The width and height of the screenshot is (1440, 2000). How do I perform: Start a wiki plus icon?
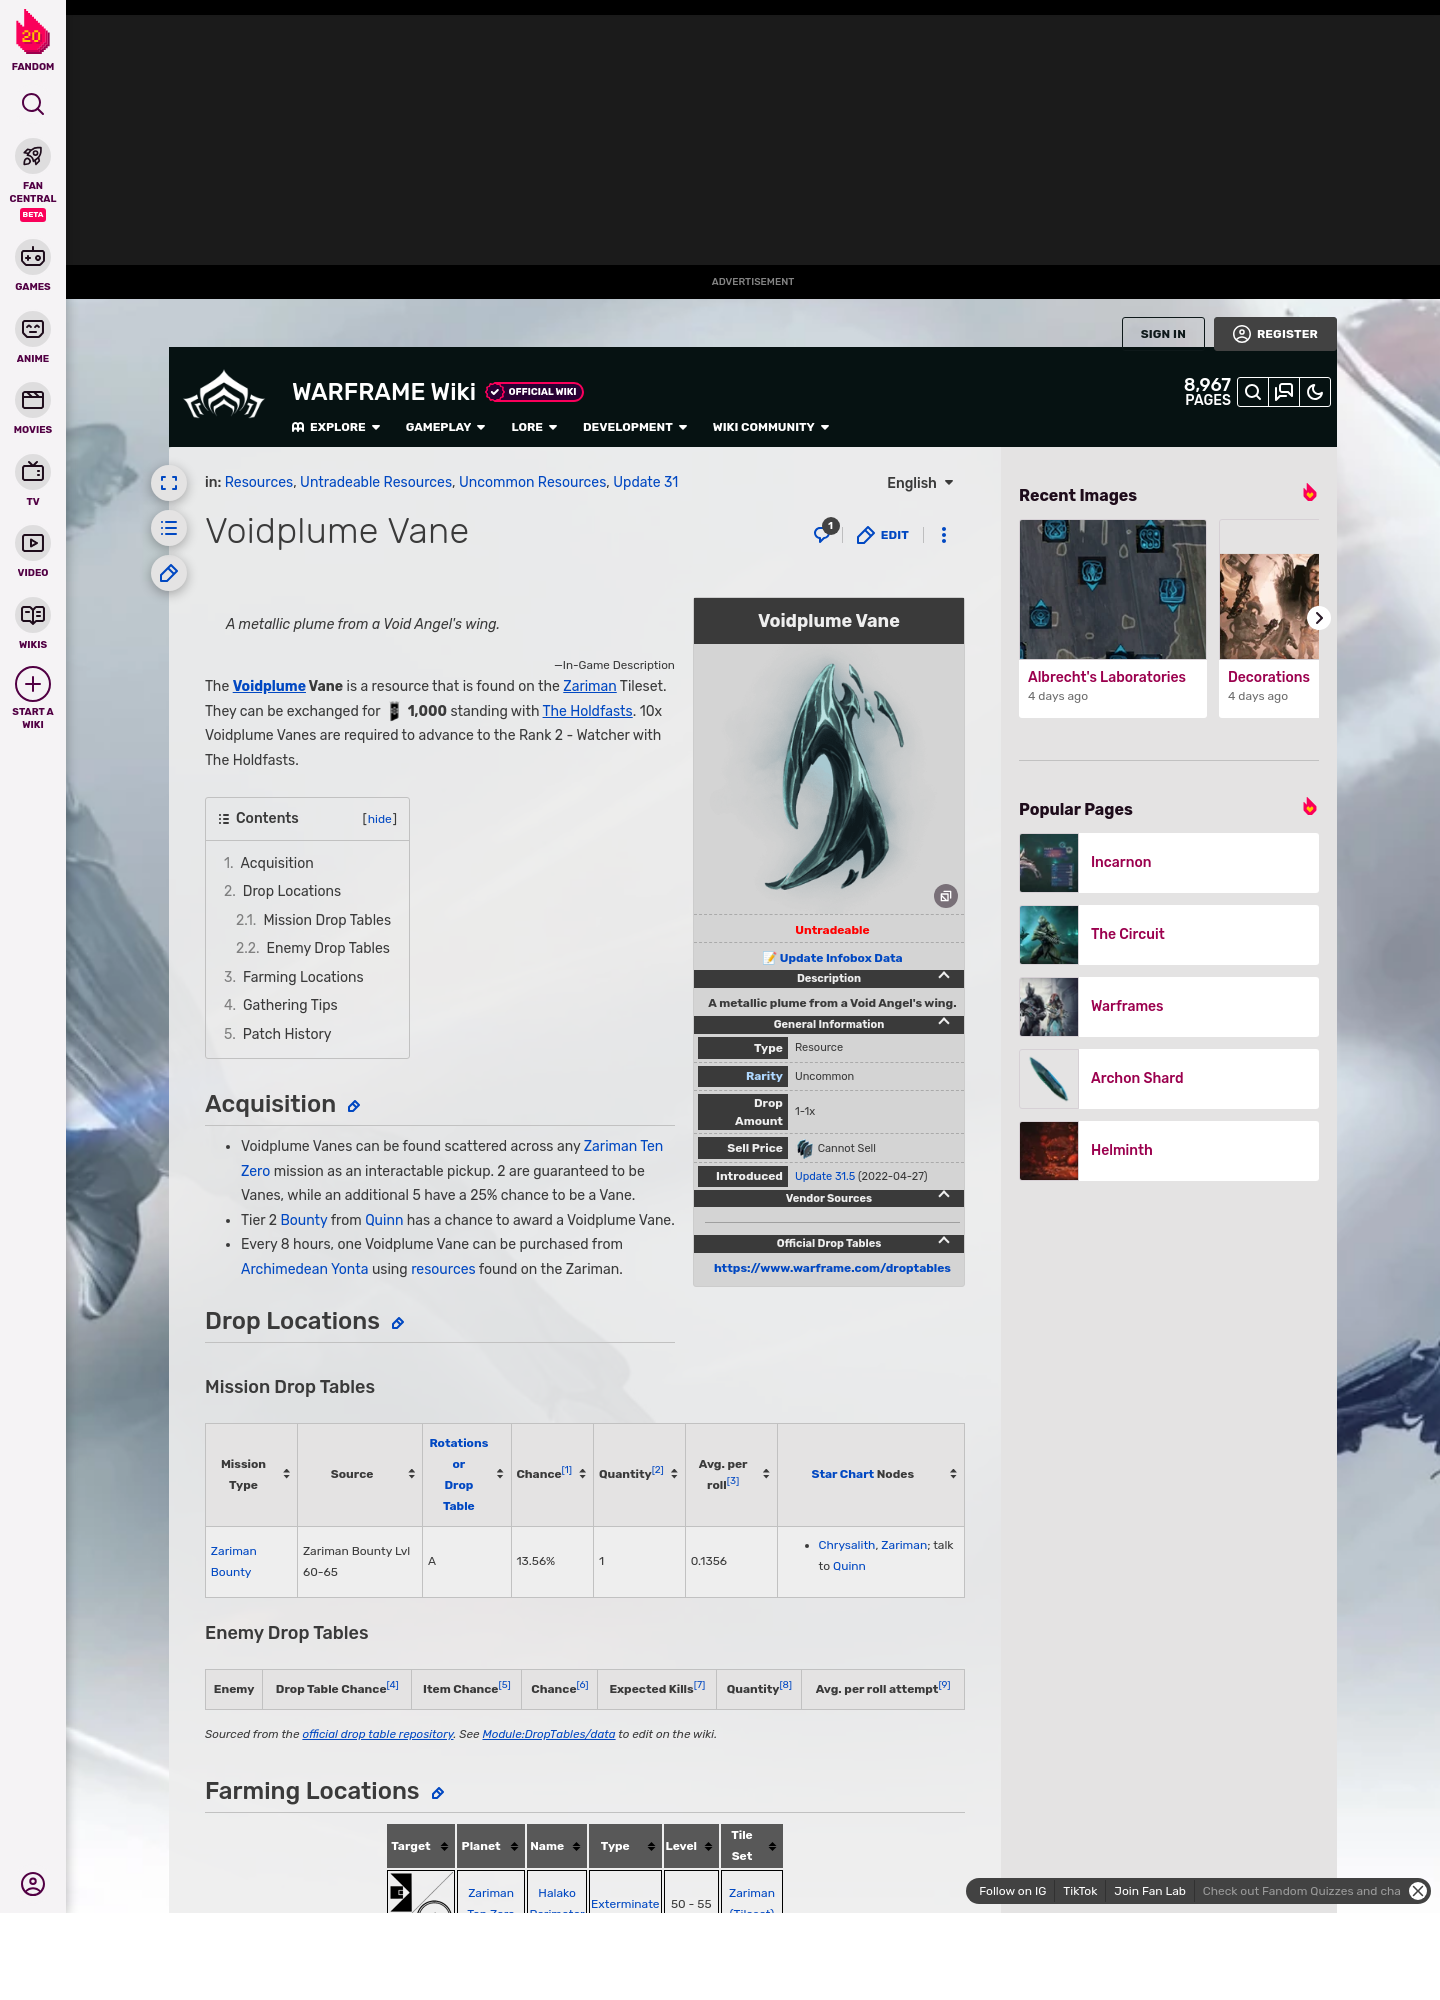(x=33, y=684)
